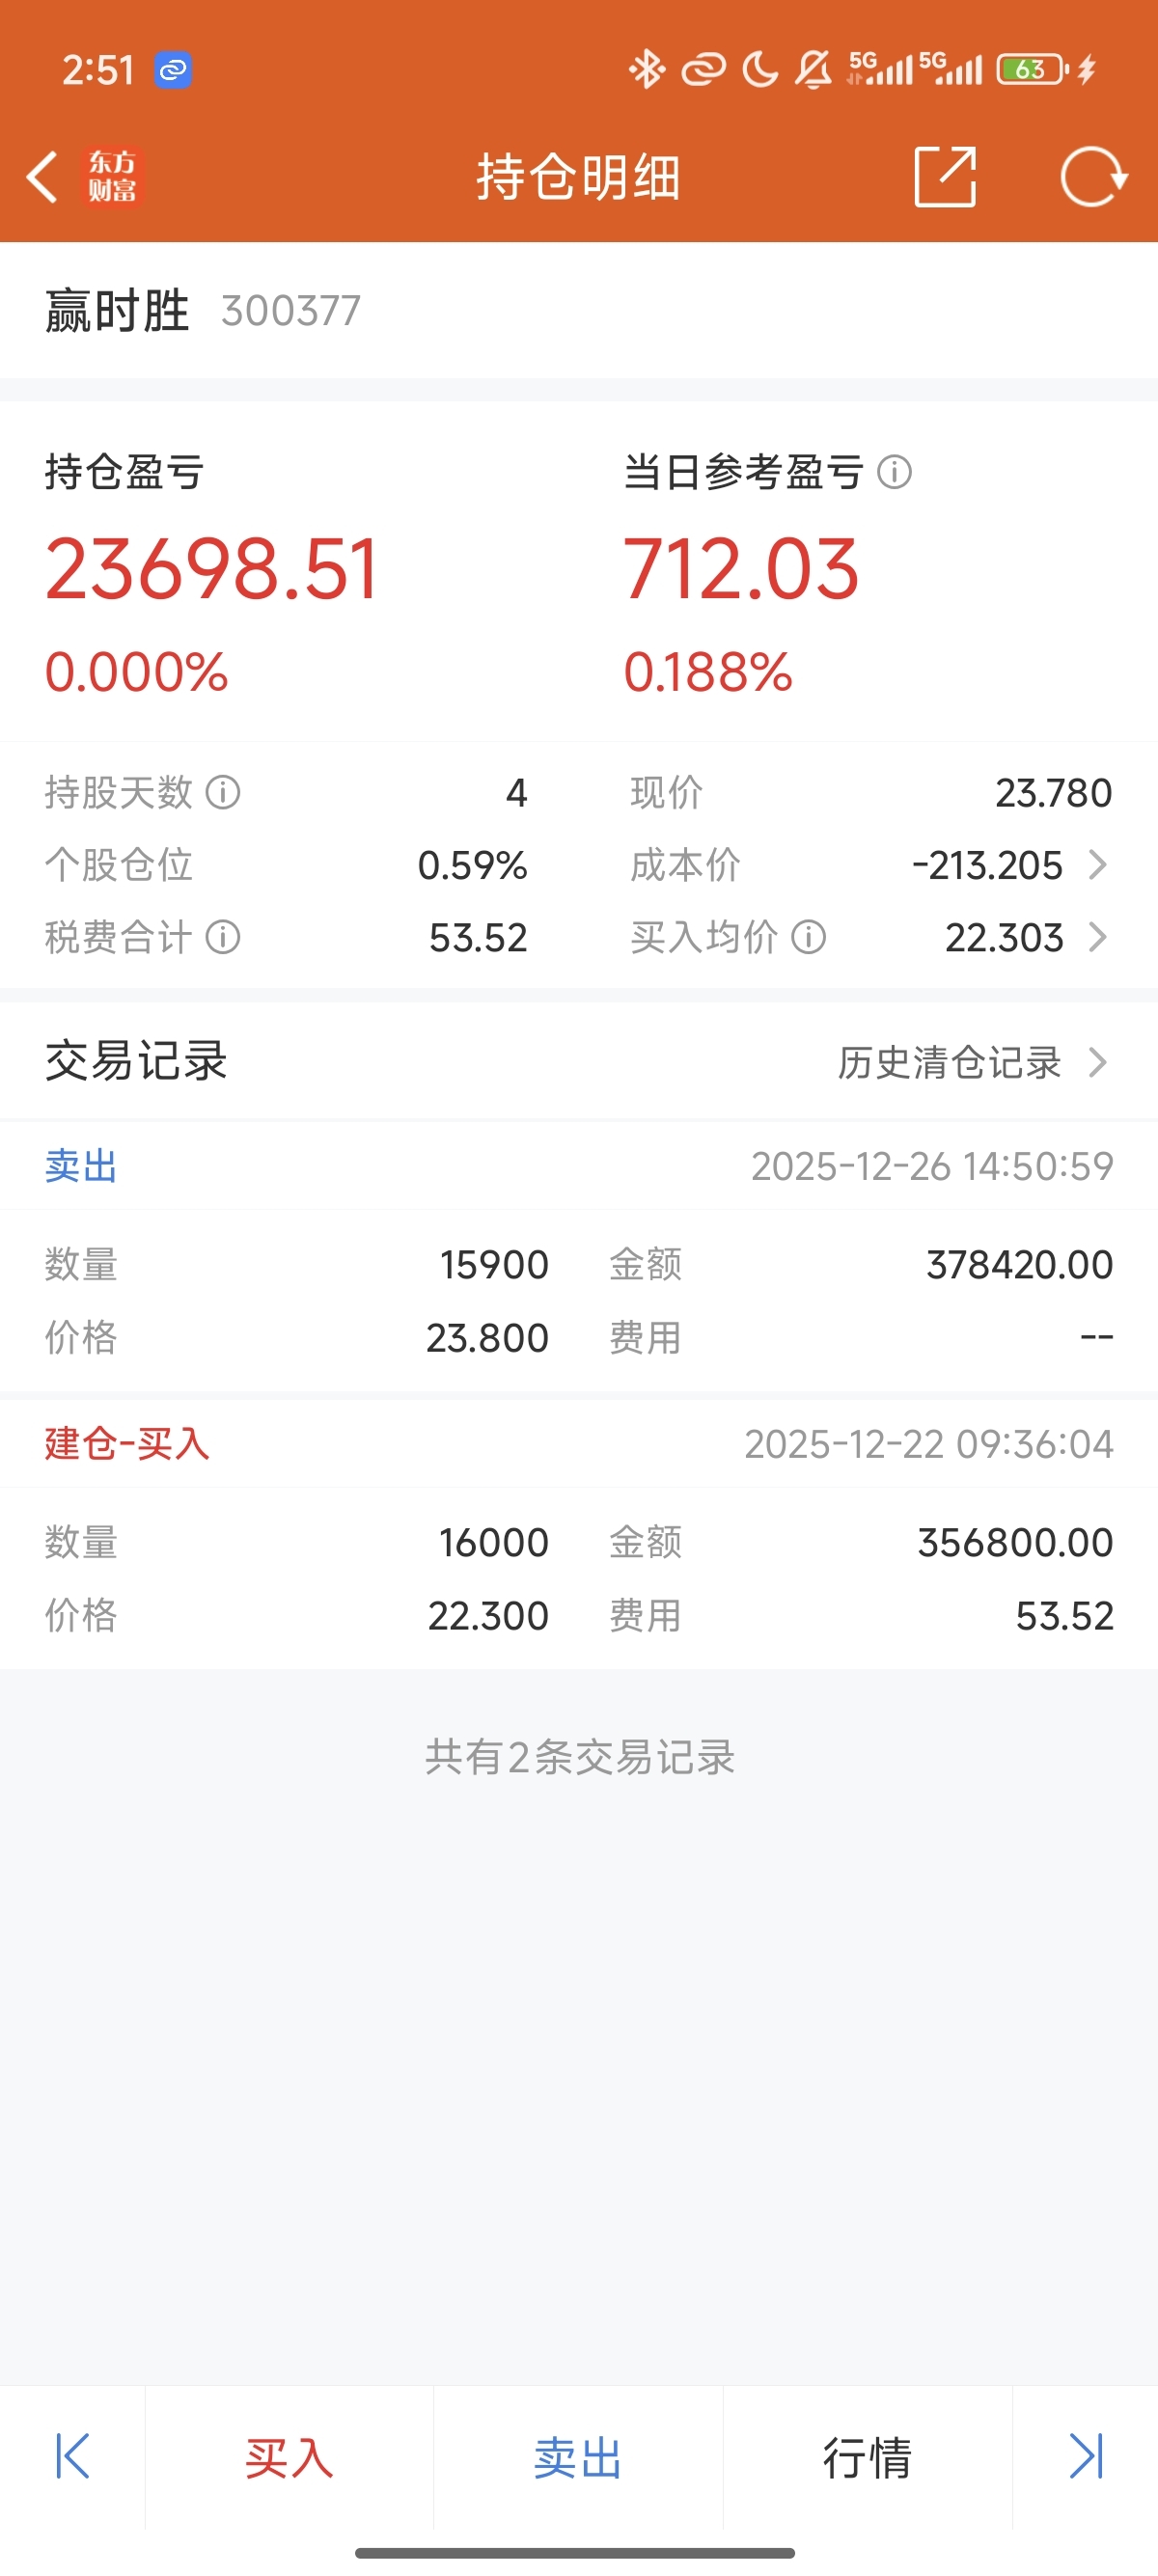Tap info icon beside 买入均价
This screenshot has width=1158, height=2576.
pyautogui.click(x=808, y=938)
